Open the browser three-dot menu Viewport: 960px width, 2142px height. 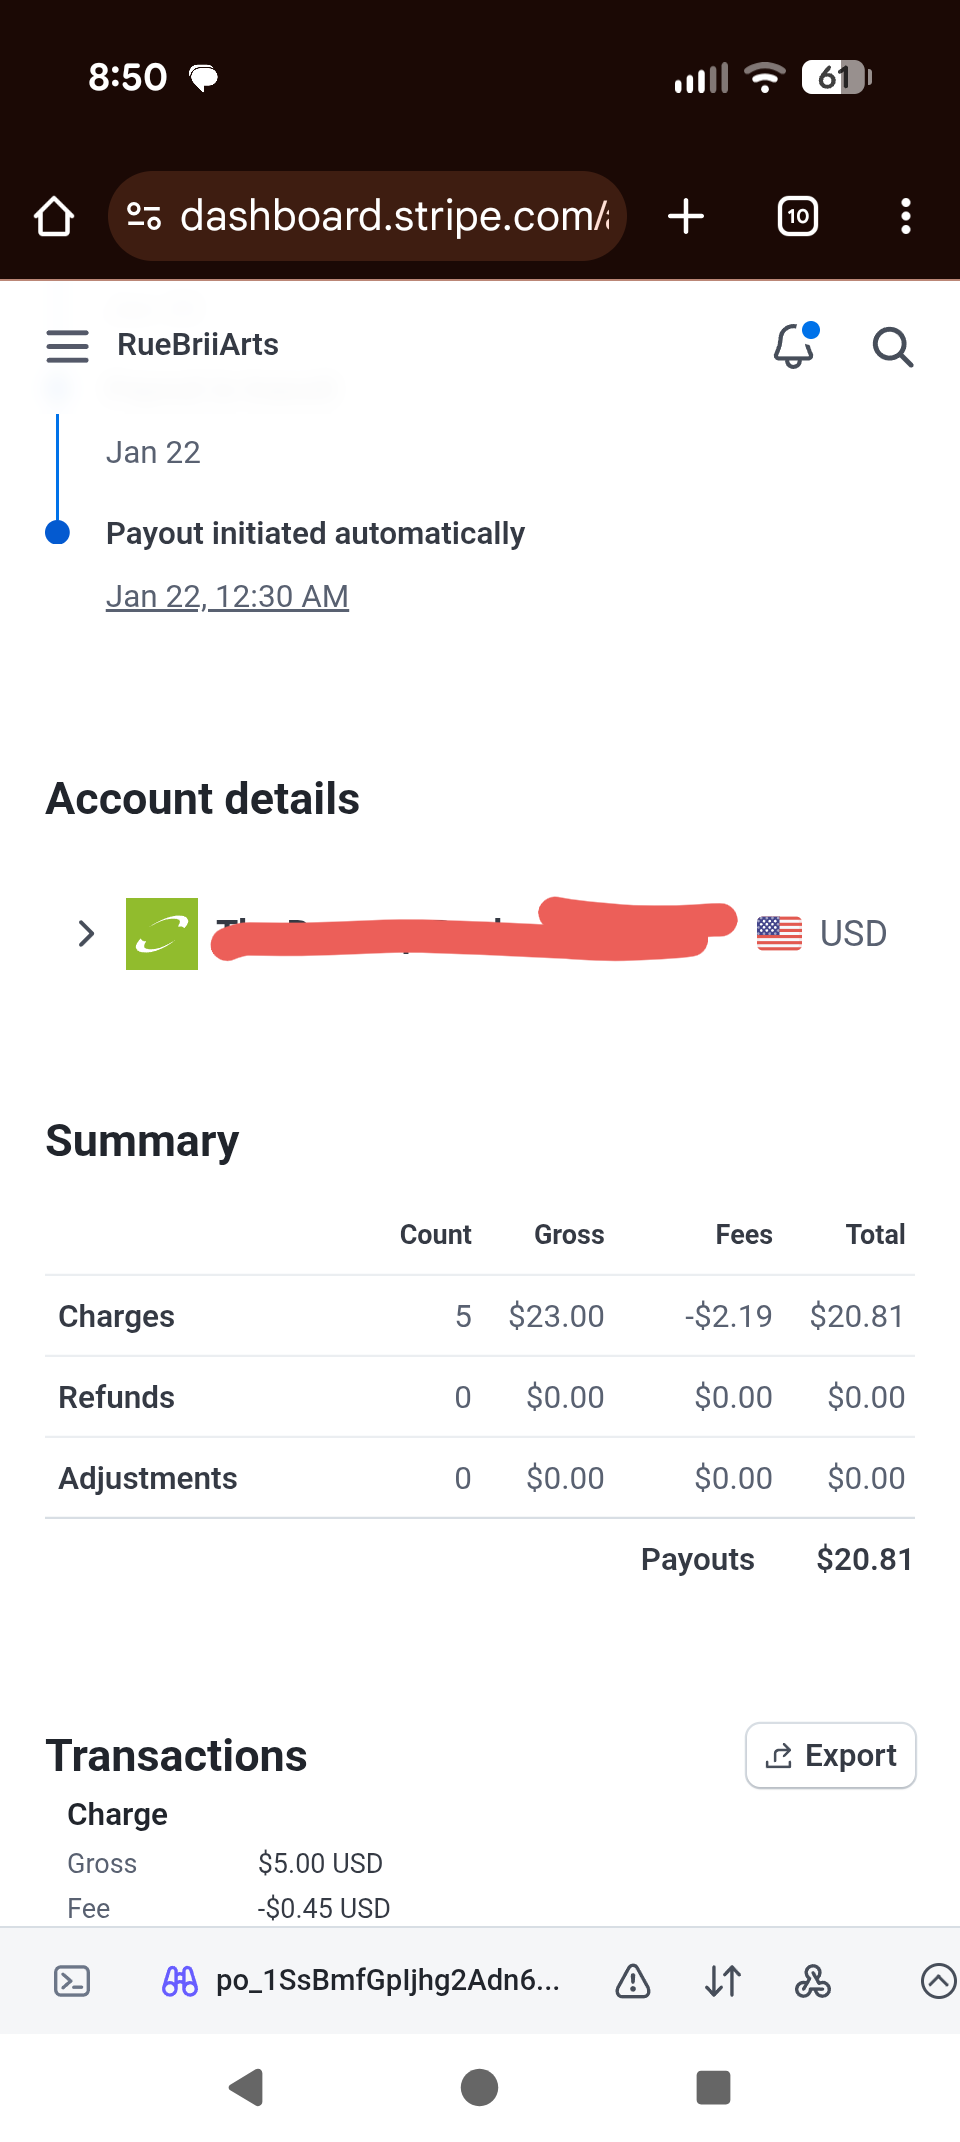[x=905, y=216]
